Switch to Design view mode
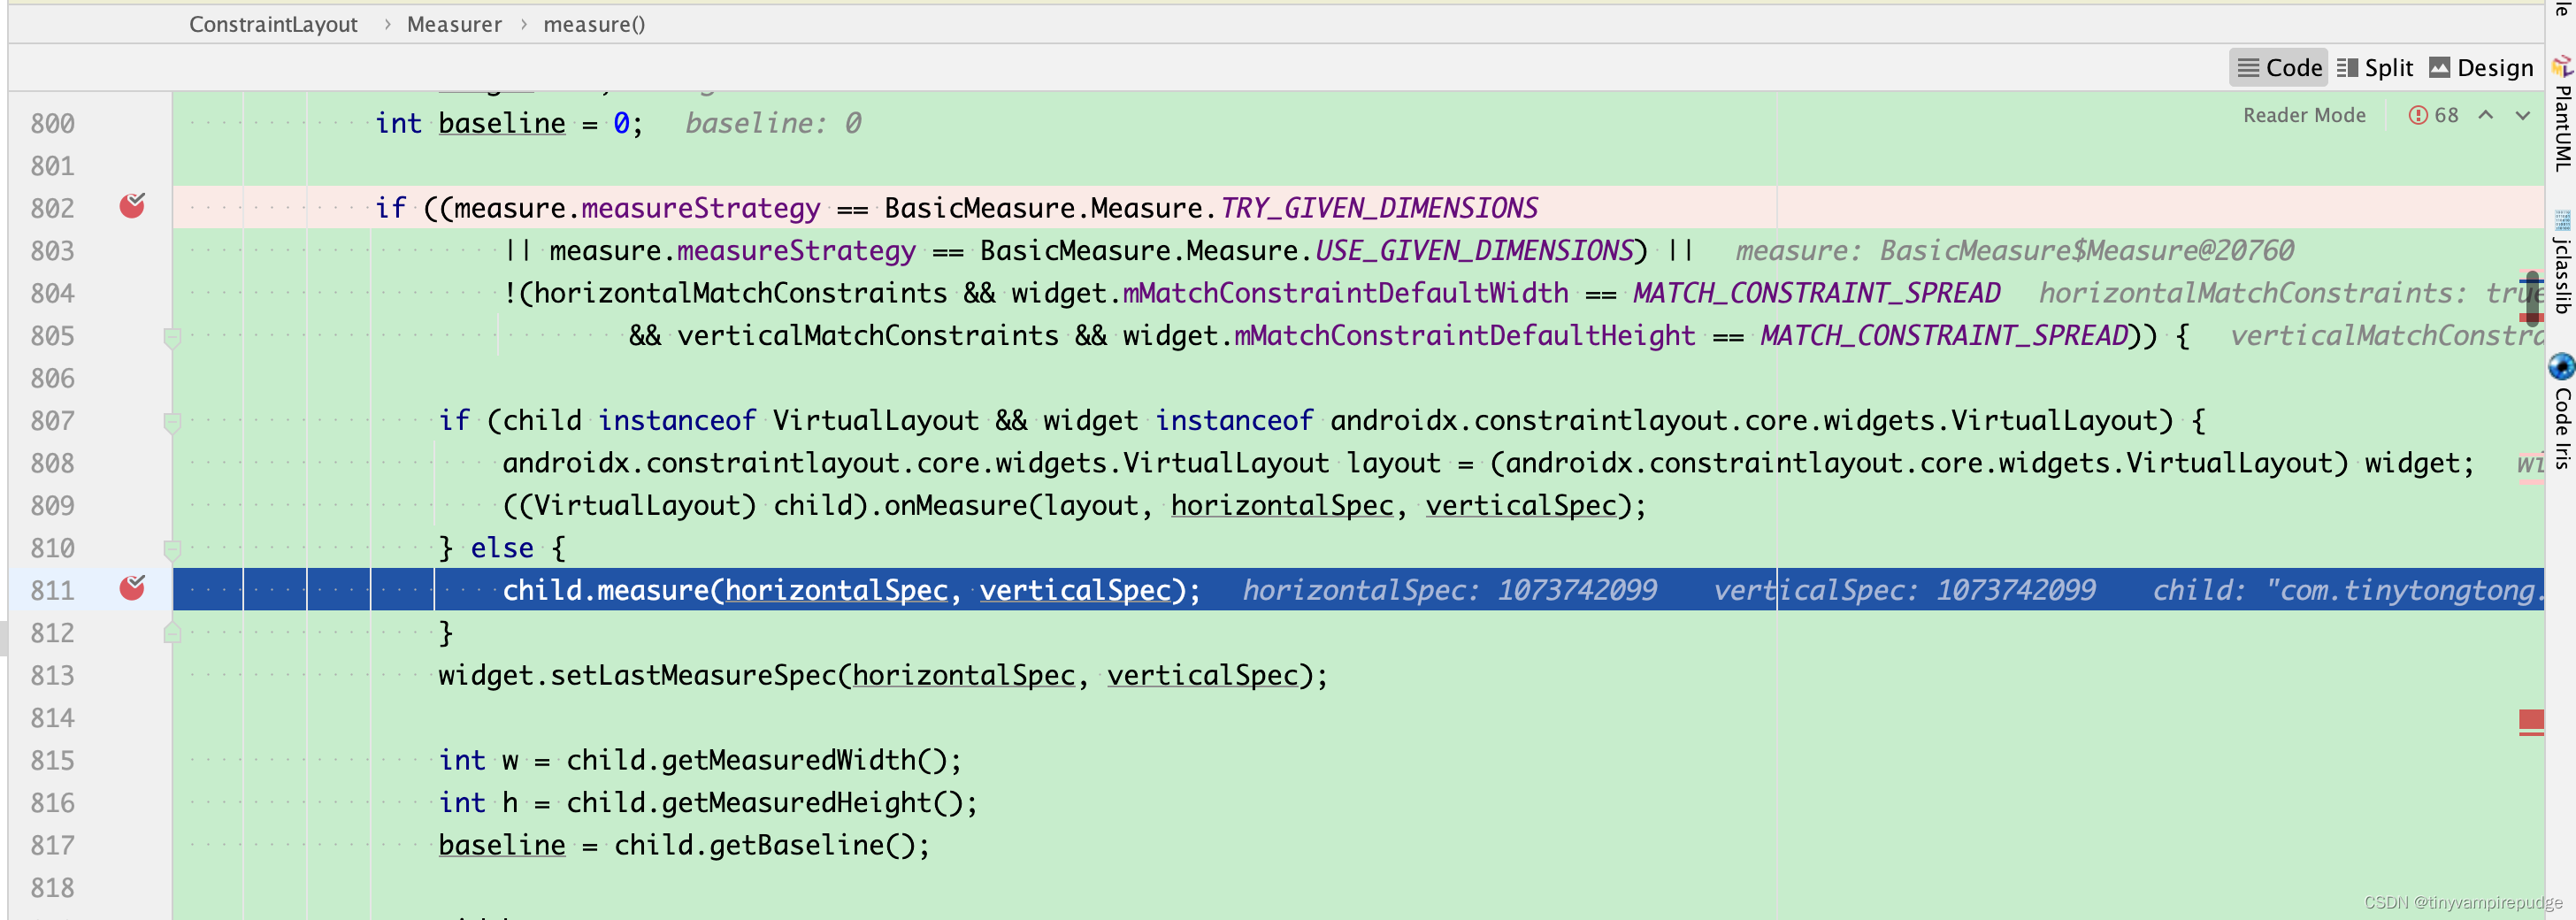The image size is (2576, 920). point(2481,68)
